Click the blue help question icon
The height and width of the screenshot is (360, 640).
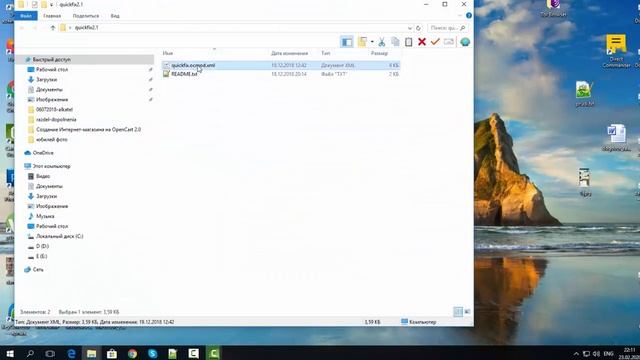pyautogui.click(x=469, y=16)
